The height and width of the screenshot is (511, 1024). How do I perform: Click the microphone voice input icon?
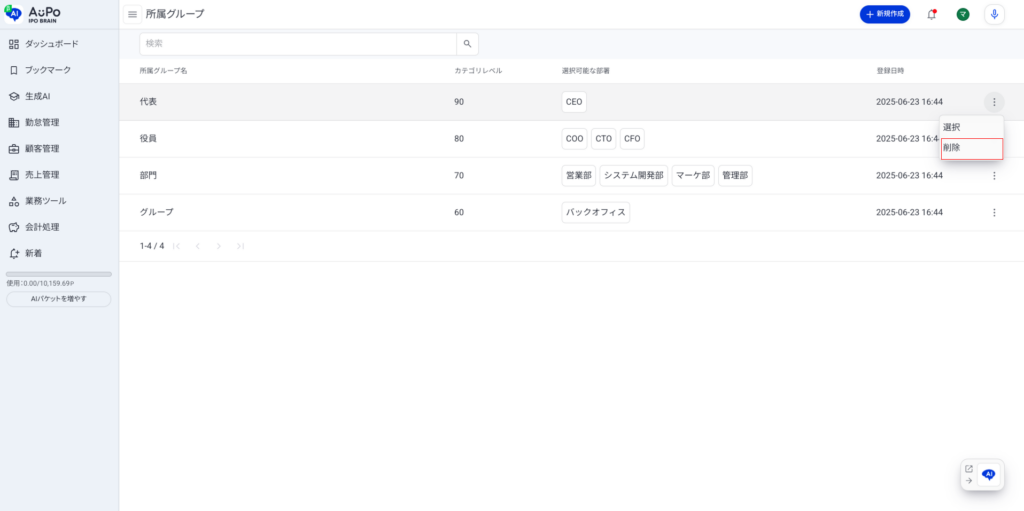tap(994, 14)
